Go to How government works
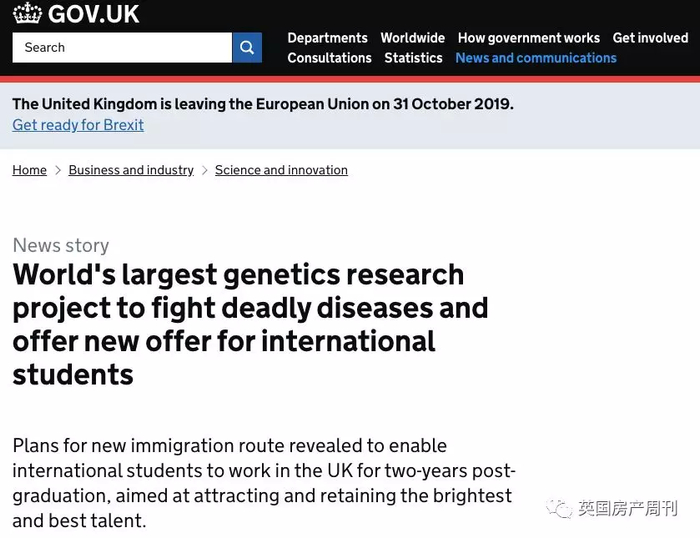This screenshot has width=700, height=538. tap(528, 38)
